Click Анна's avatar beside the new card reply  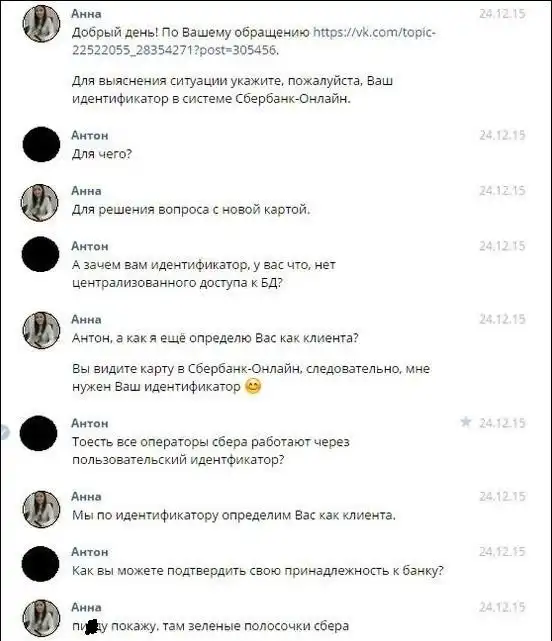coord(40,203)
